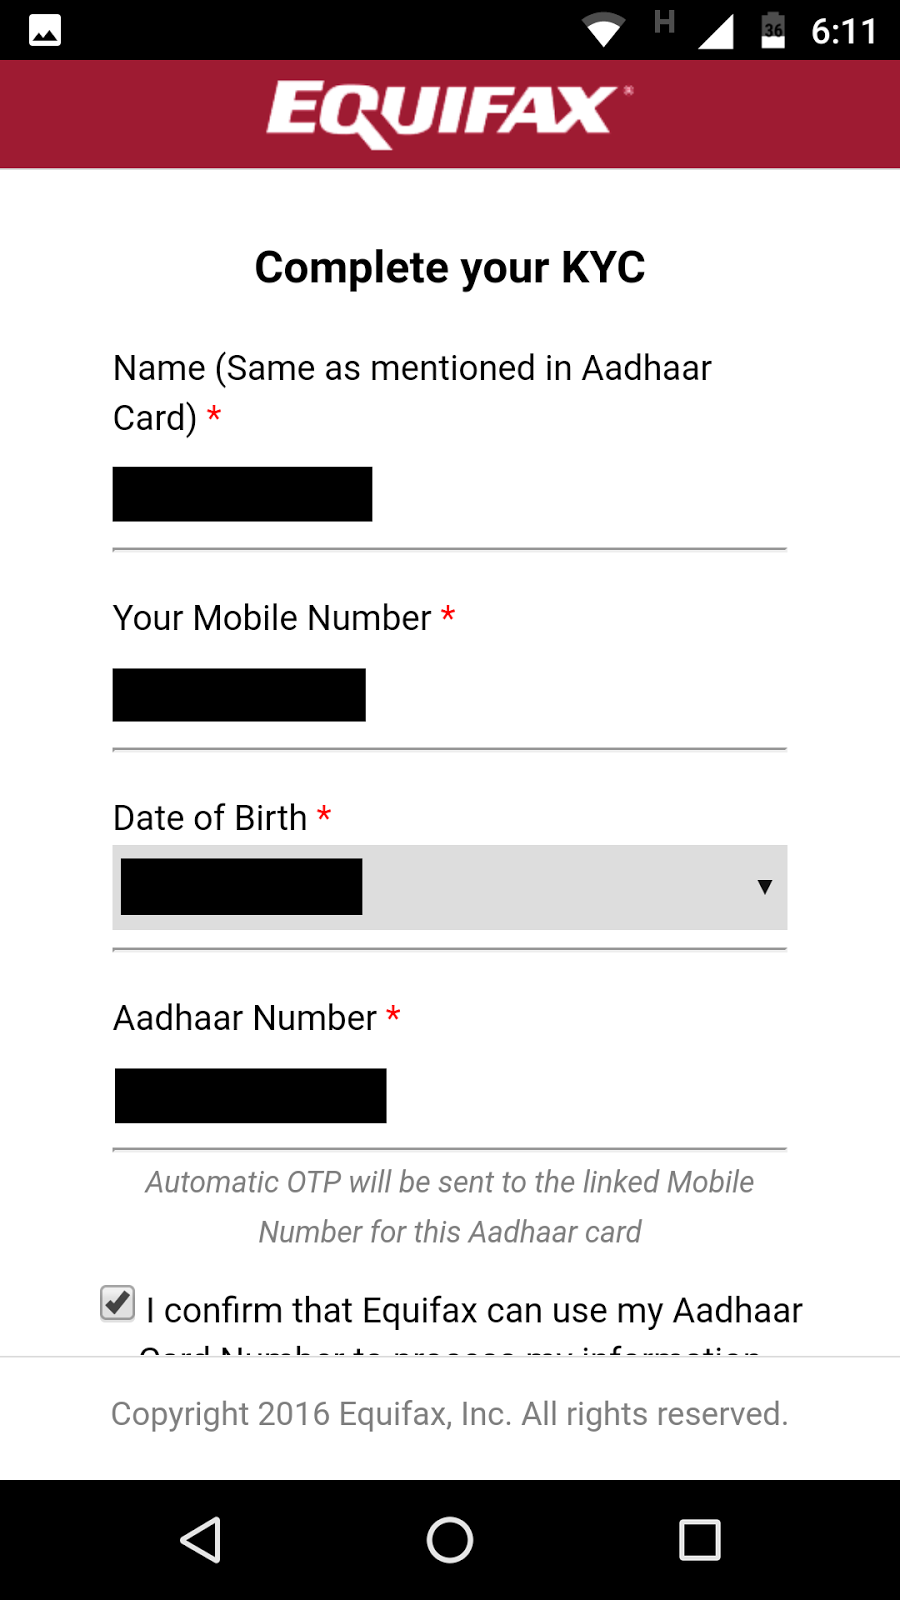
Task: Tap the Wi-Fi signal status icon
Action: 603,31
